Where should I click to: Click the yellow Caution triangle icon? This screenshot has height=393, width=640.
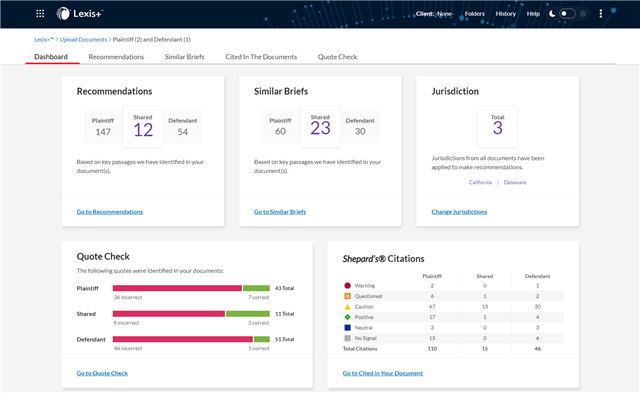tap(347, 307)
